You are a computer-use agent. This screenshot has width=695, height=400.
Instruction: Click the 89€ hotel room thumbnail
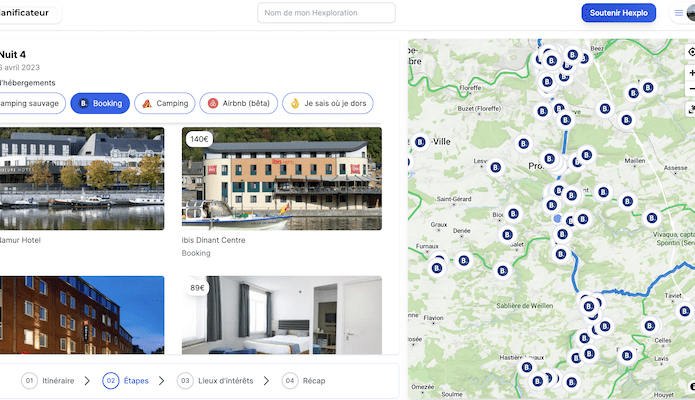pyautogui.click(x=281, y=315)
